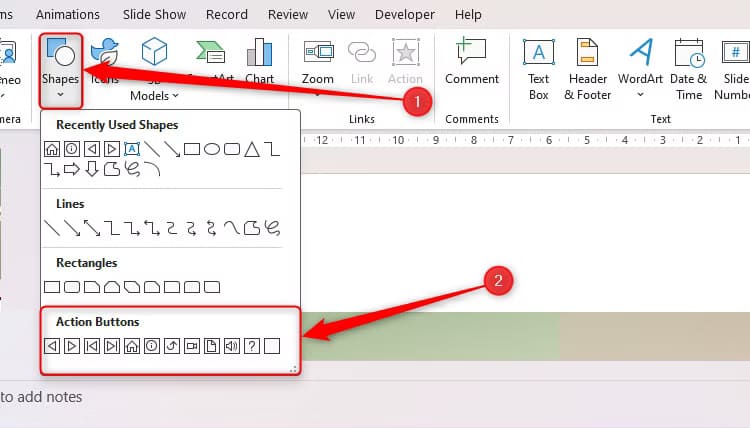750x428 pixels.
Task: Open the Slide Show tab
Action: pos(154,15)
